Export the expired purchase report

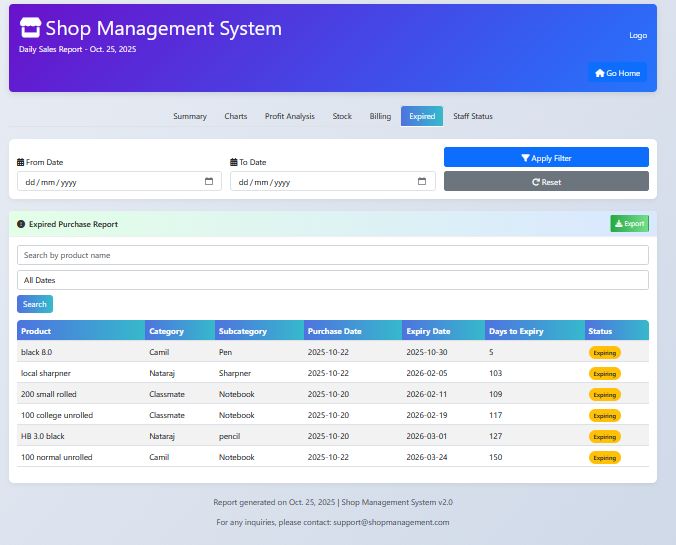pyautogui.click(x=629, y=224)
